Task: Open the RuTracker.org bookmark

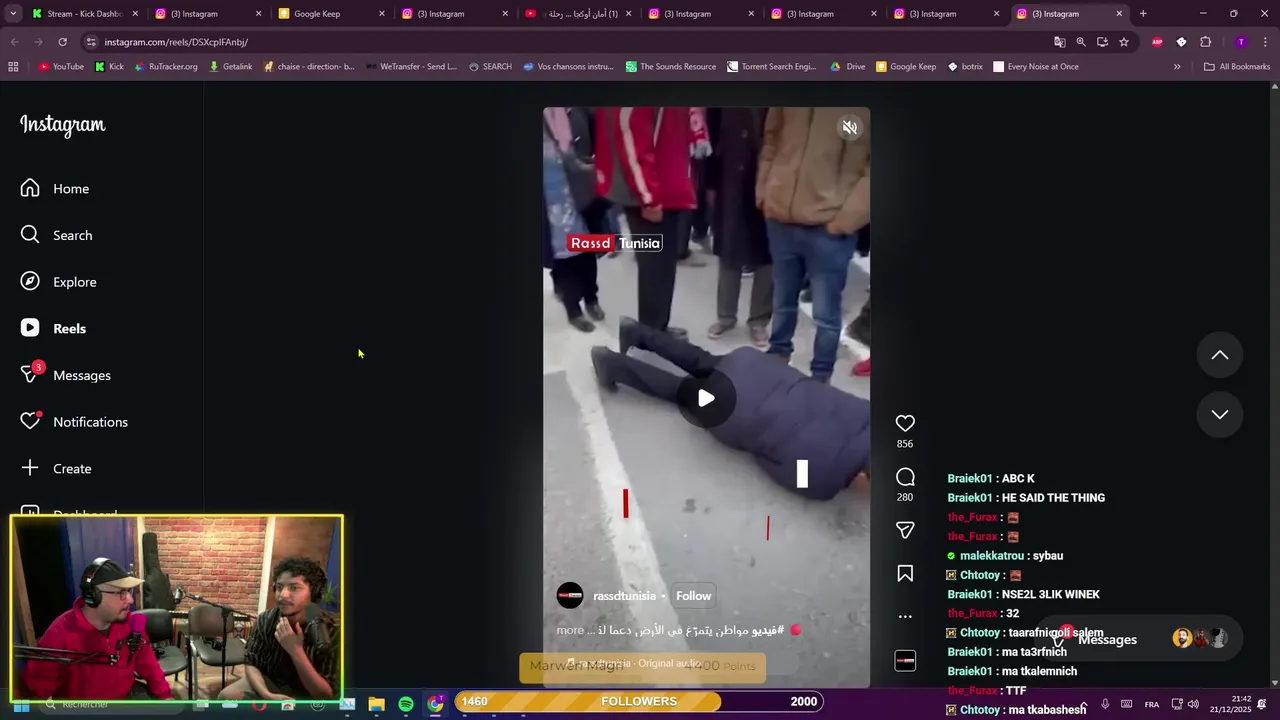Action: (x=166, y=67)
